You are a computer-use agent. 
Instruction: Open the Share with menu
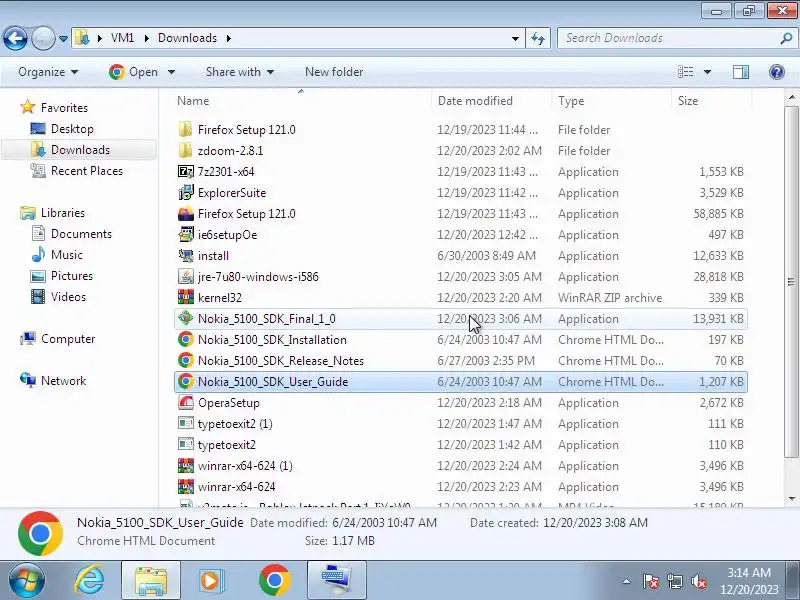tap(240, 72)
